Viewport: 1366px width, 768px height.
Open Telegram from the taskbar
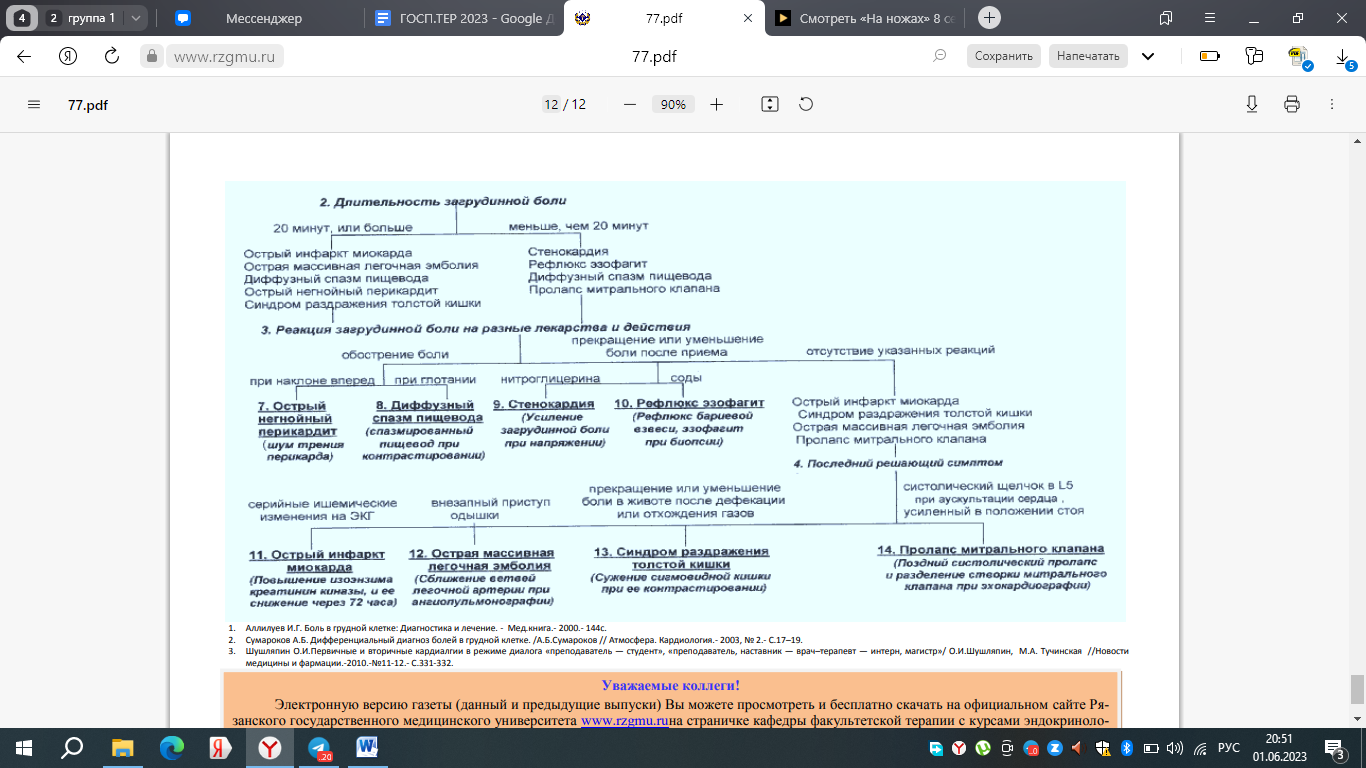coord(320,747)
